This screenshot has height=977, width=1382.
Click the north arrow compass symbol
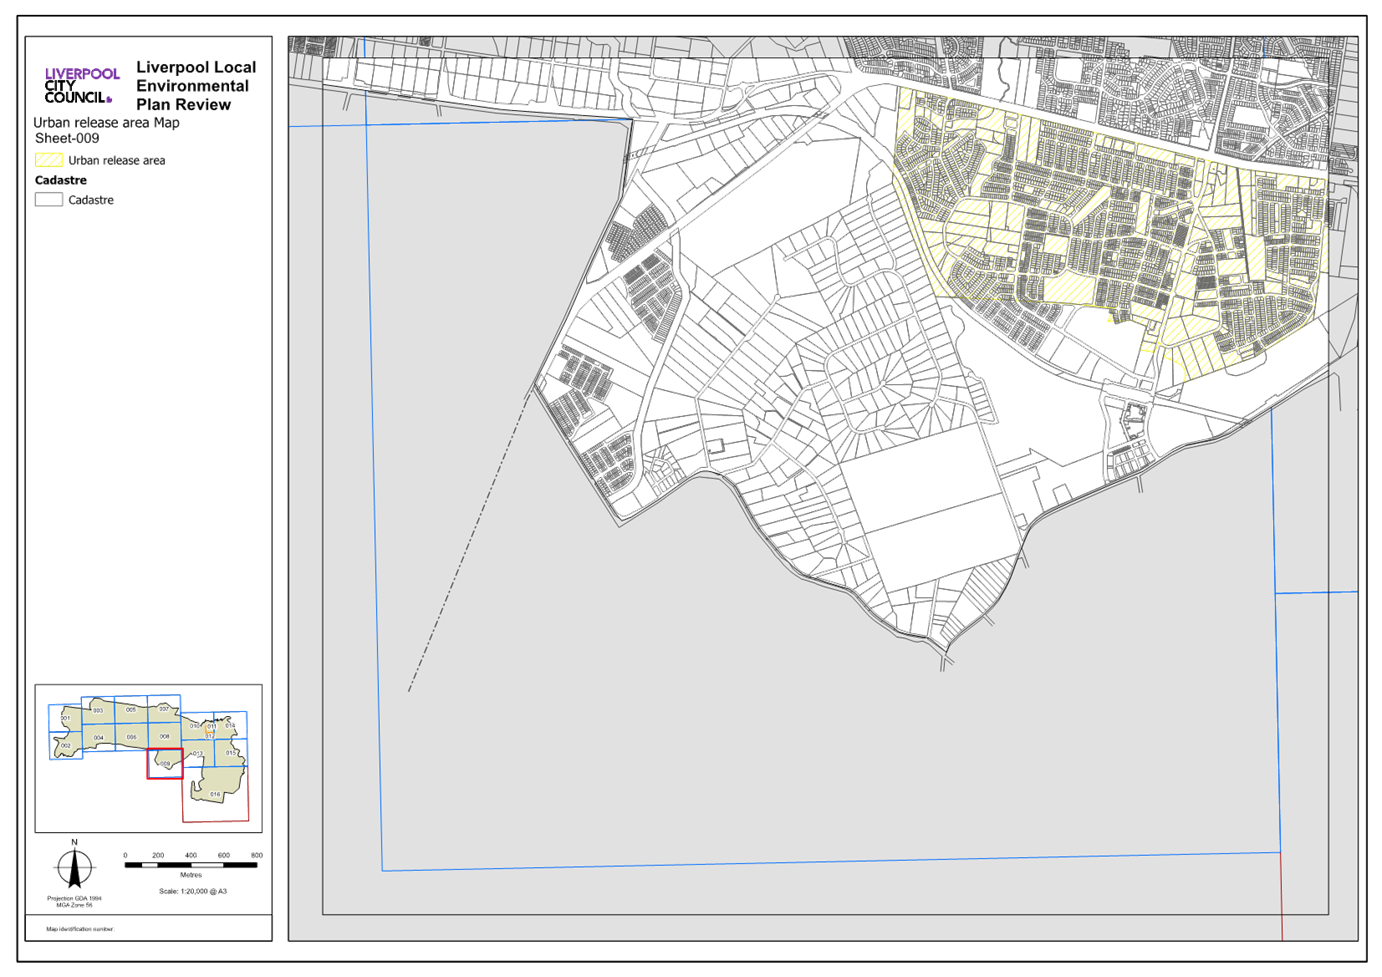point(74,866)
